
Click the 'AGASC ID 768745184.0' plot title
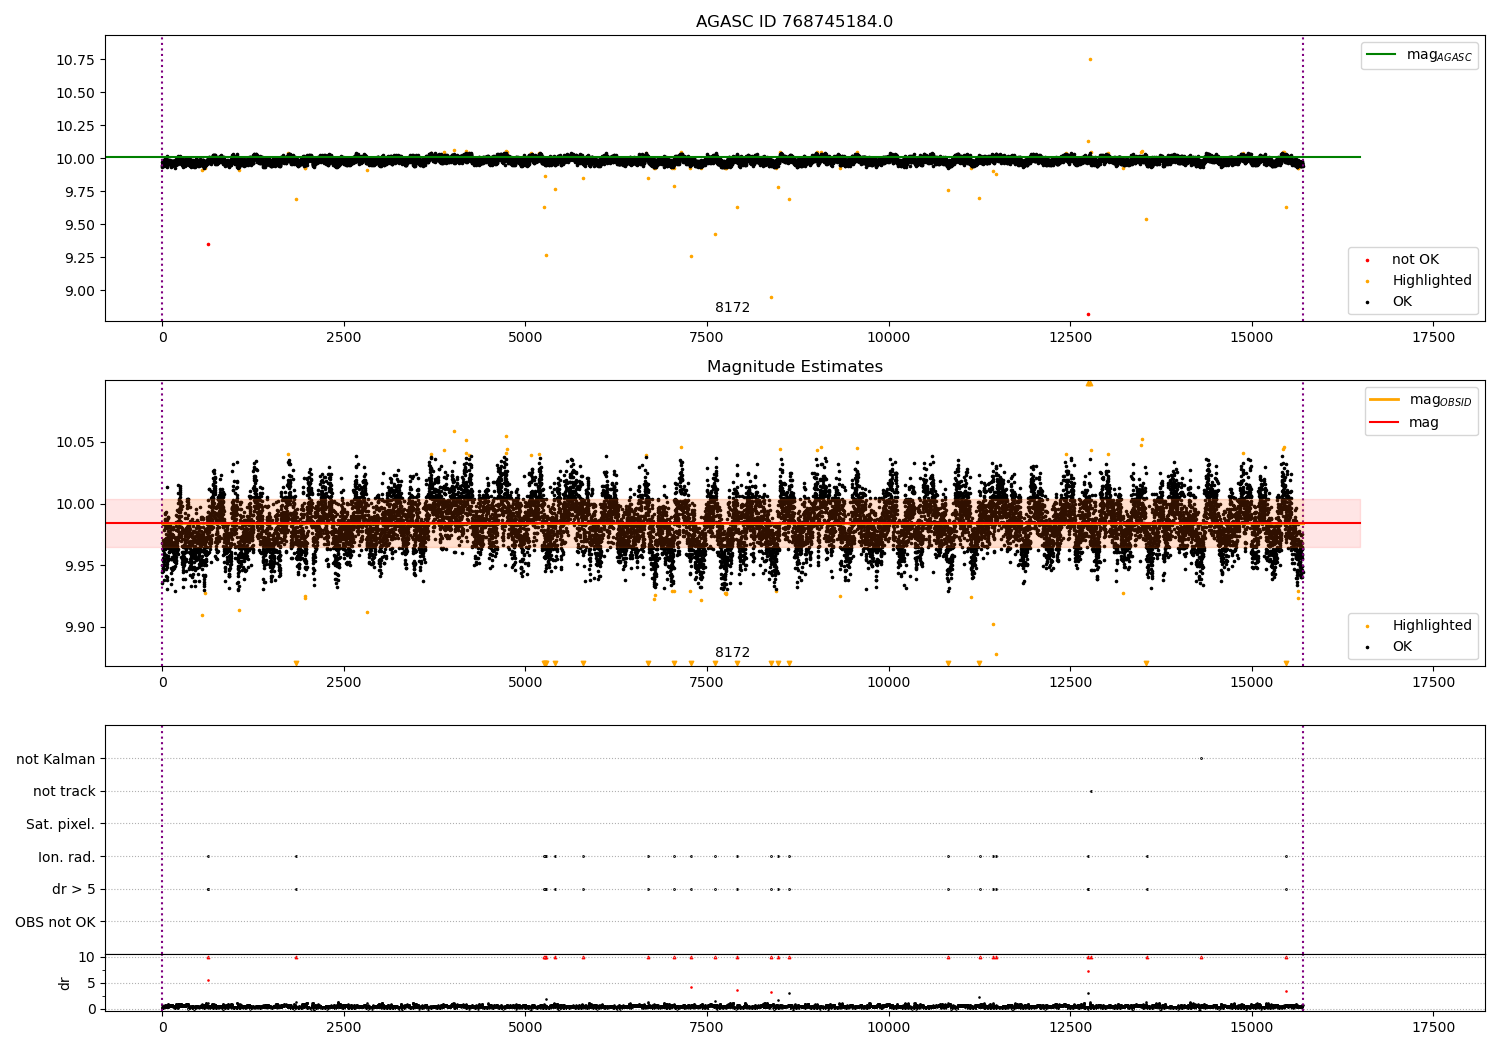click(794, 22)
